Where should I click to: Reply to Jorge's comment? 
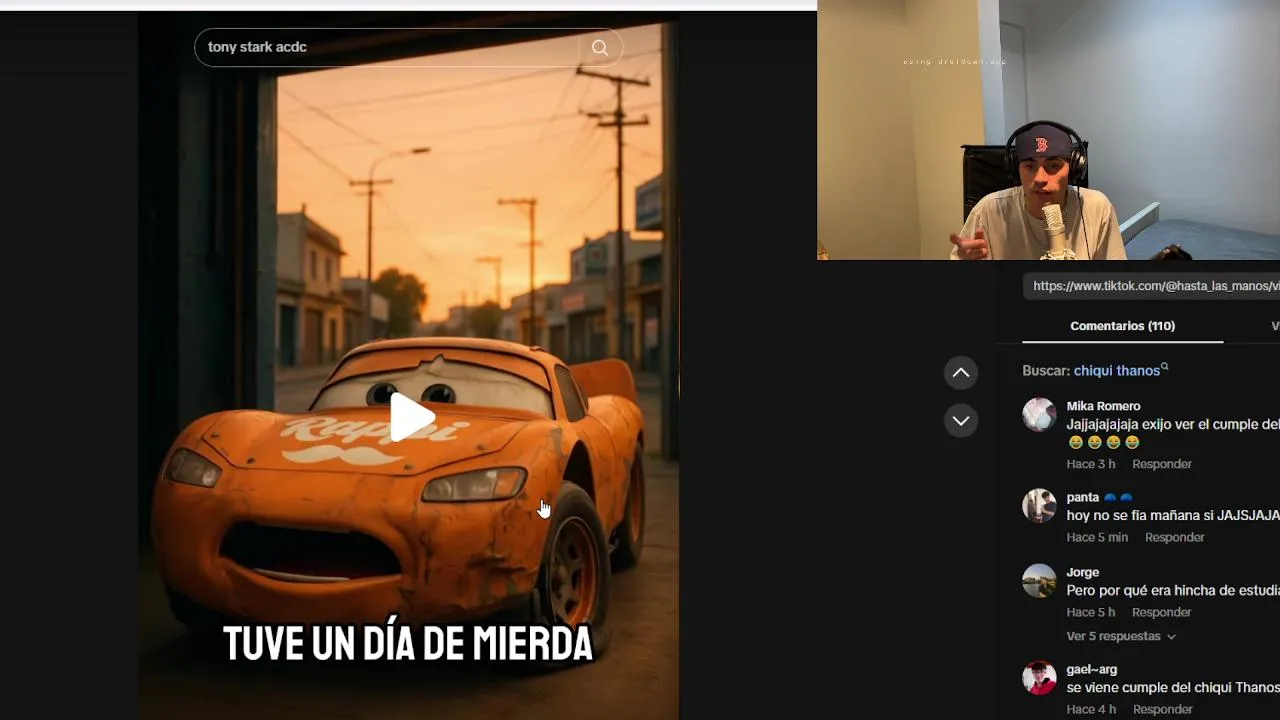(x=1162, y=612)
